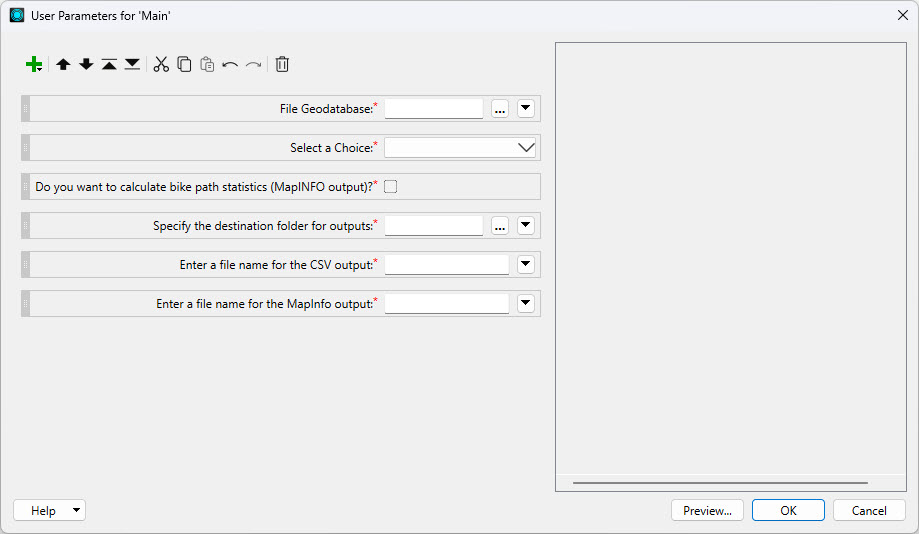
Task: Delete selected parameter using trash icon
Action: pyautogui.click(x=282, y=64)
